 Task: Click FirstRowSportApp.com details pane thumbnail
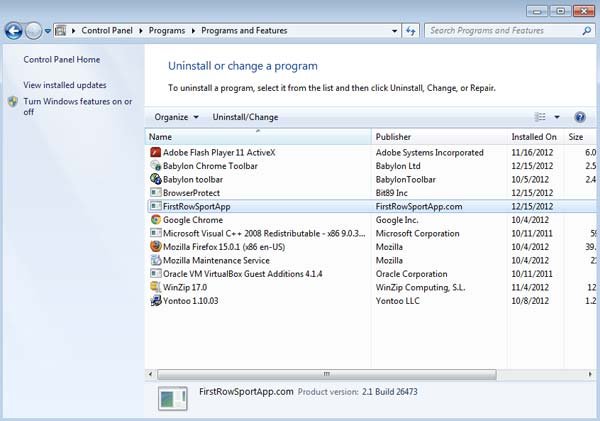tap(173, 398)
